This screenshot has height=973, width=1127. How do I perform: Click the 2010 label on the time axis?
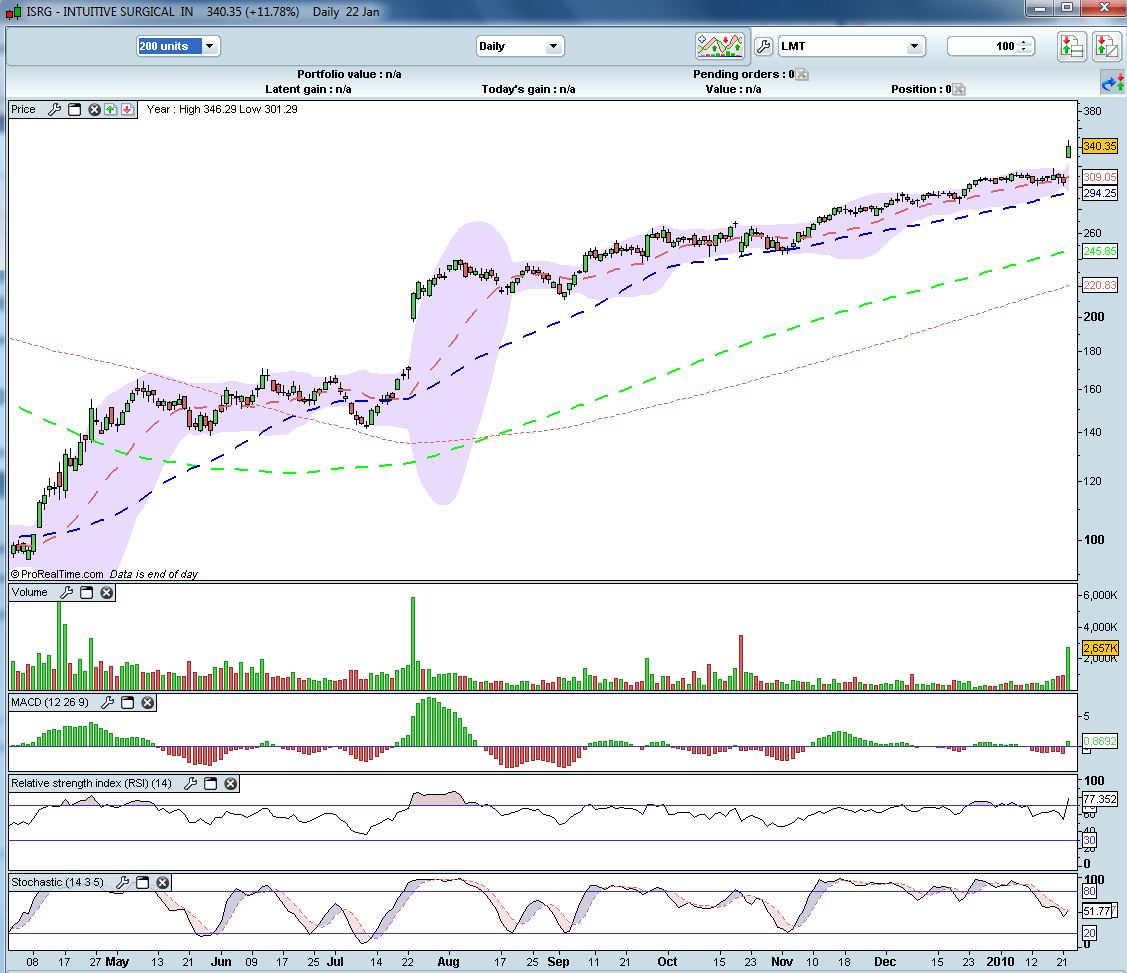1000,962
